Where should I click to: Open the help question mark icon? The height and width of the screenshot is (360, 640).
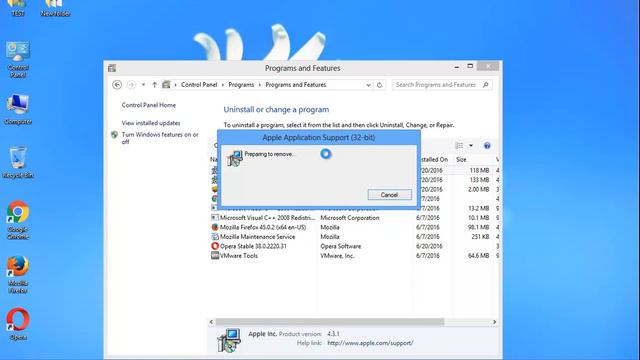coord(487,145)
